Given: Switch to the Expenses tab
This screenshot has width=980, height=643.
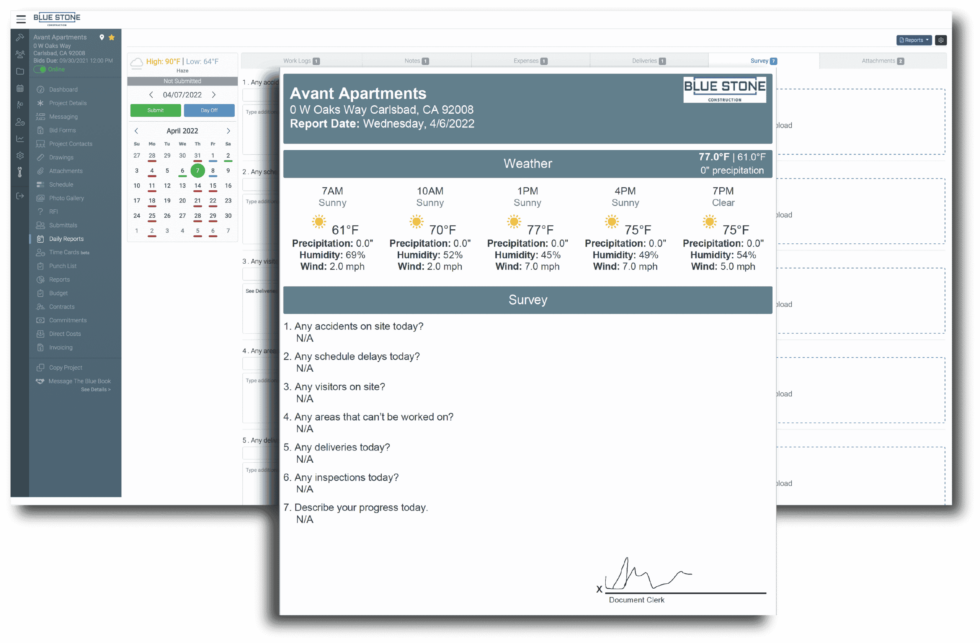Looking at the screenshot, I should 530,60.
